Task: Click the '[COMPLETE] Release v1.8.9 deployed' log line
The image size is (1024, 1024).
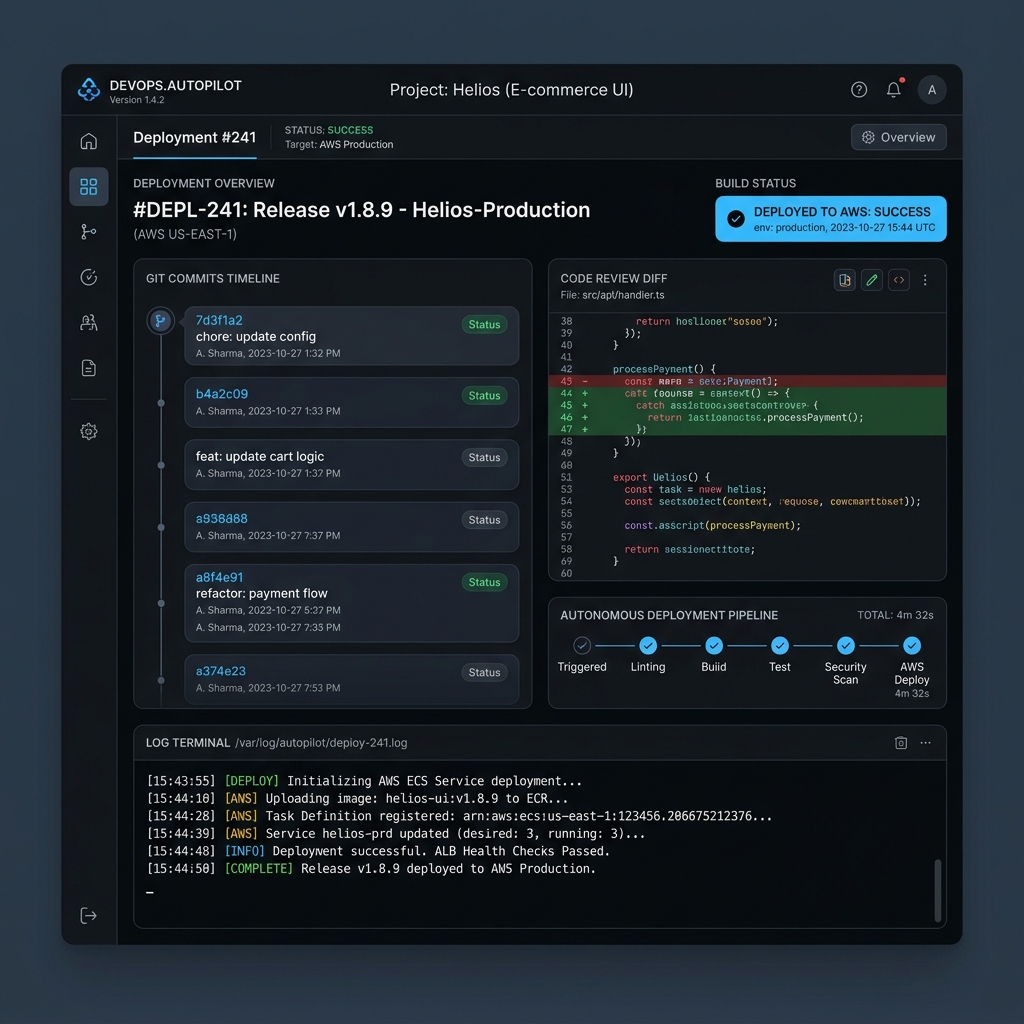Action: pyautogui.click(x=371, y=869)
